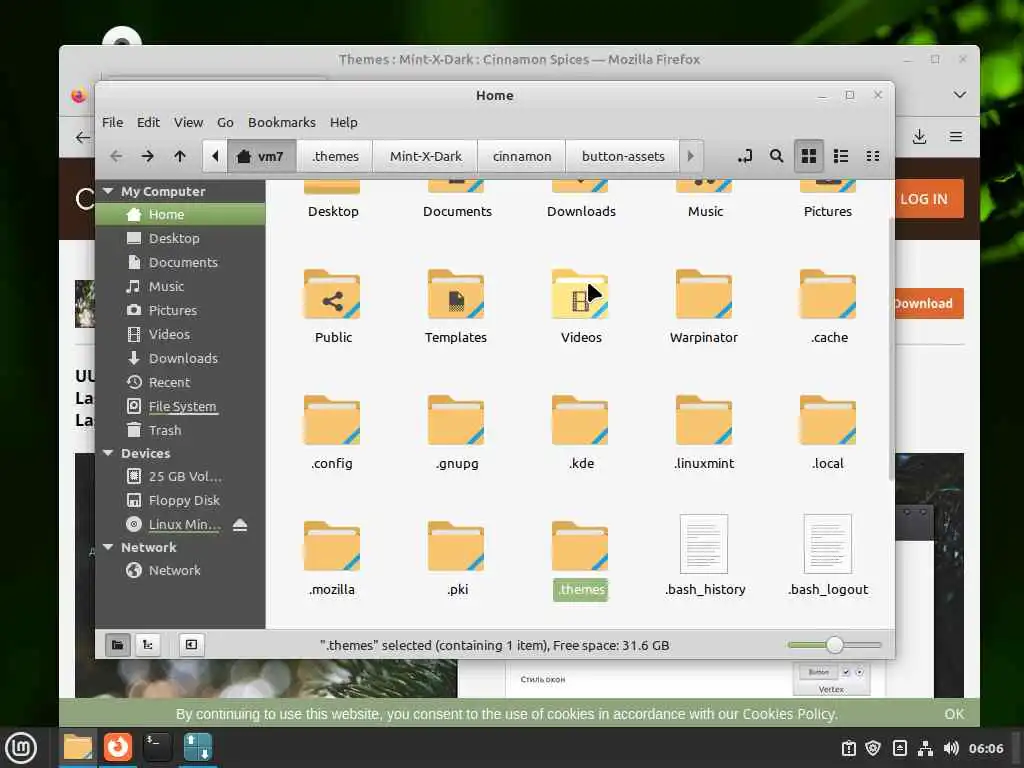The image size is (1024, 768).
Task: Select the .bash_history file icon
Action: point(704,544)
